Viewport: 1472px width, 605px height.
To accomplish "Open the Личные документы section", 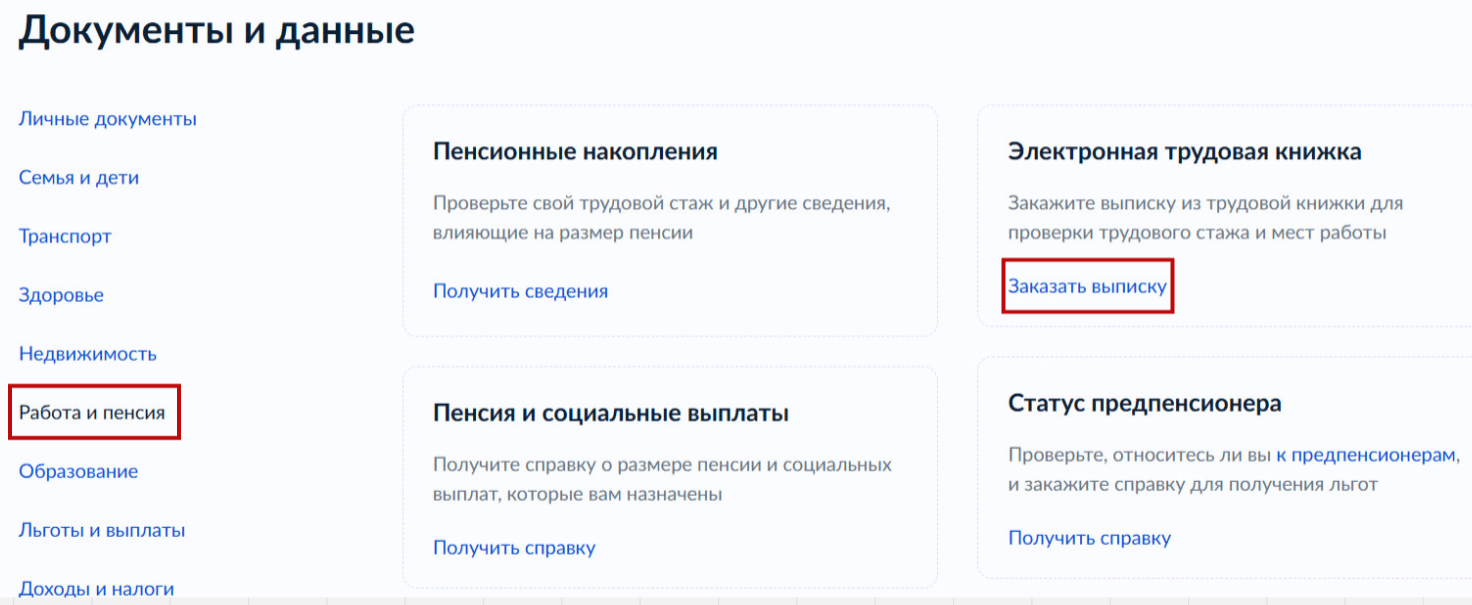I will (x=106, y=118).
